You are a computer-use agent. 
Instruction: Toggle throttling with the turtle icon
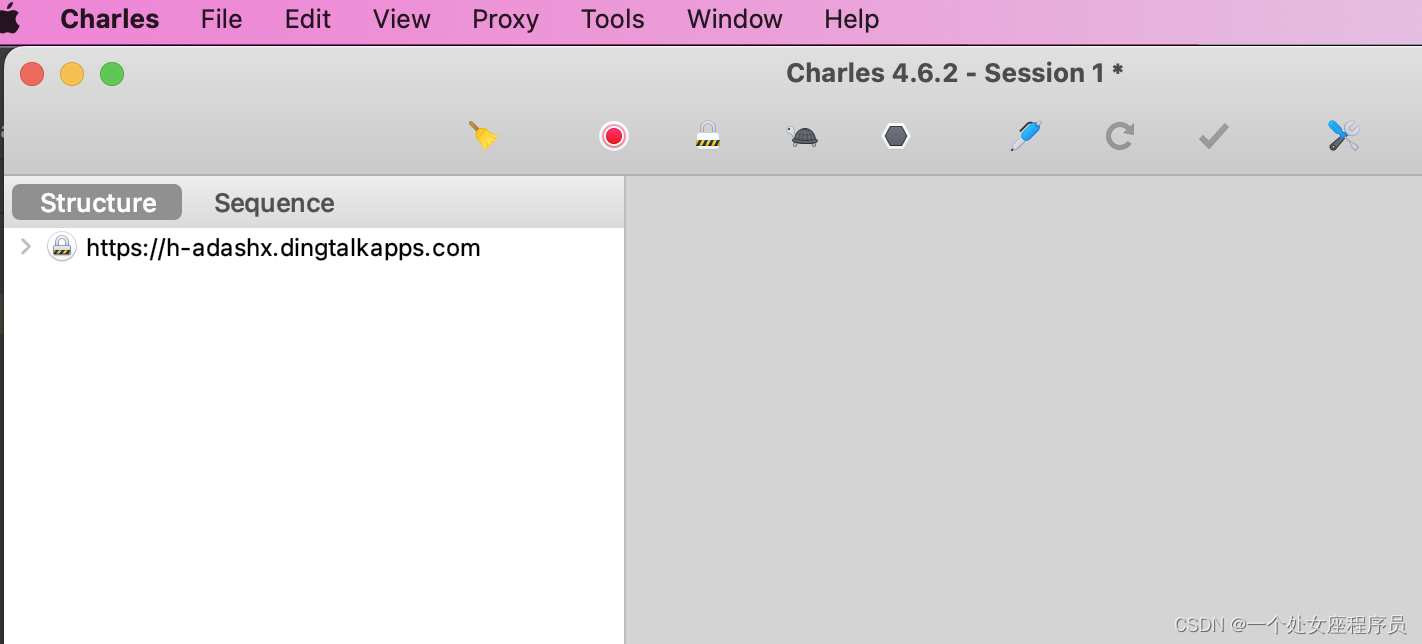(802, 136)
